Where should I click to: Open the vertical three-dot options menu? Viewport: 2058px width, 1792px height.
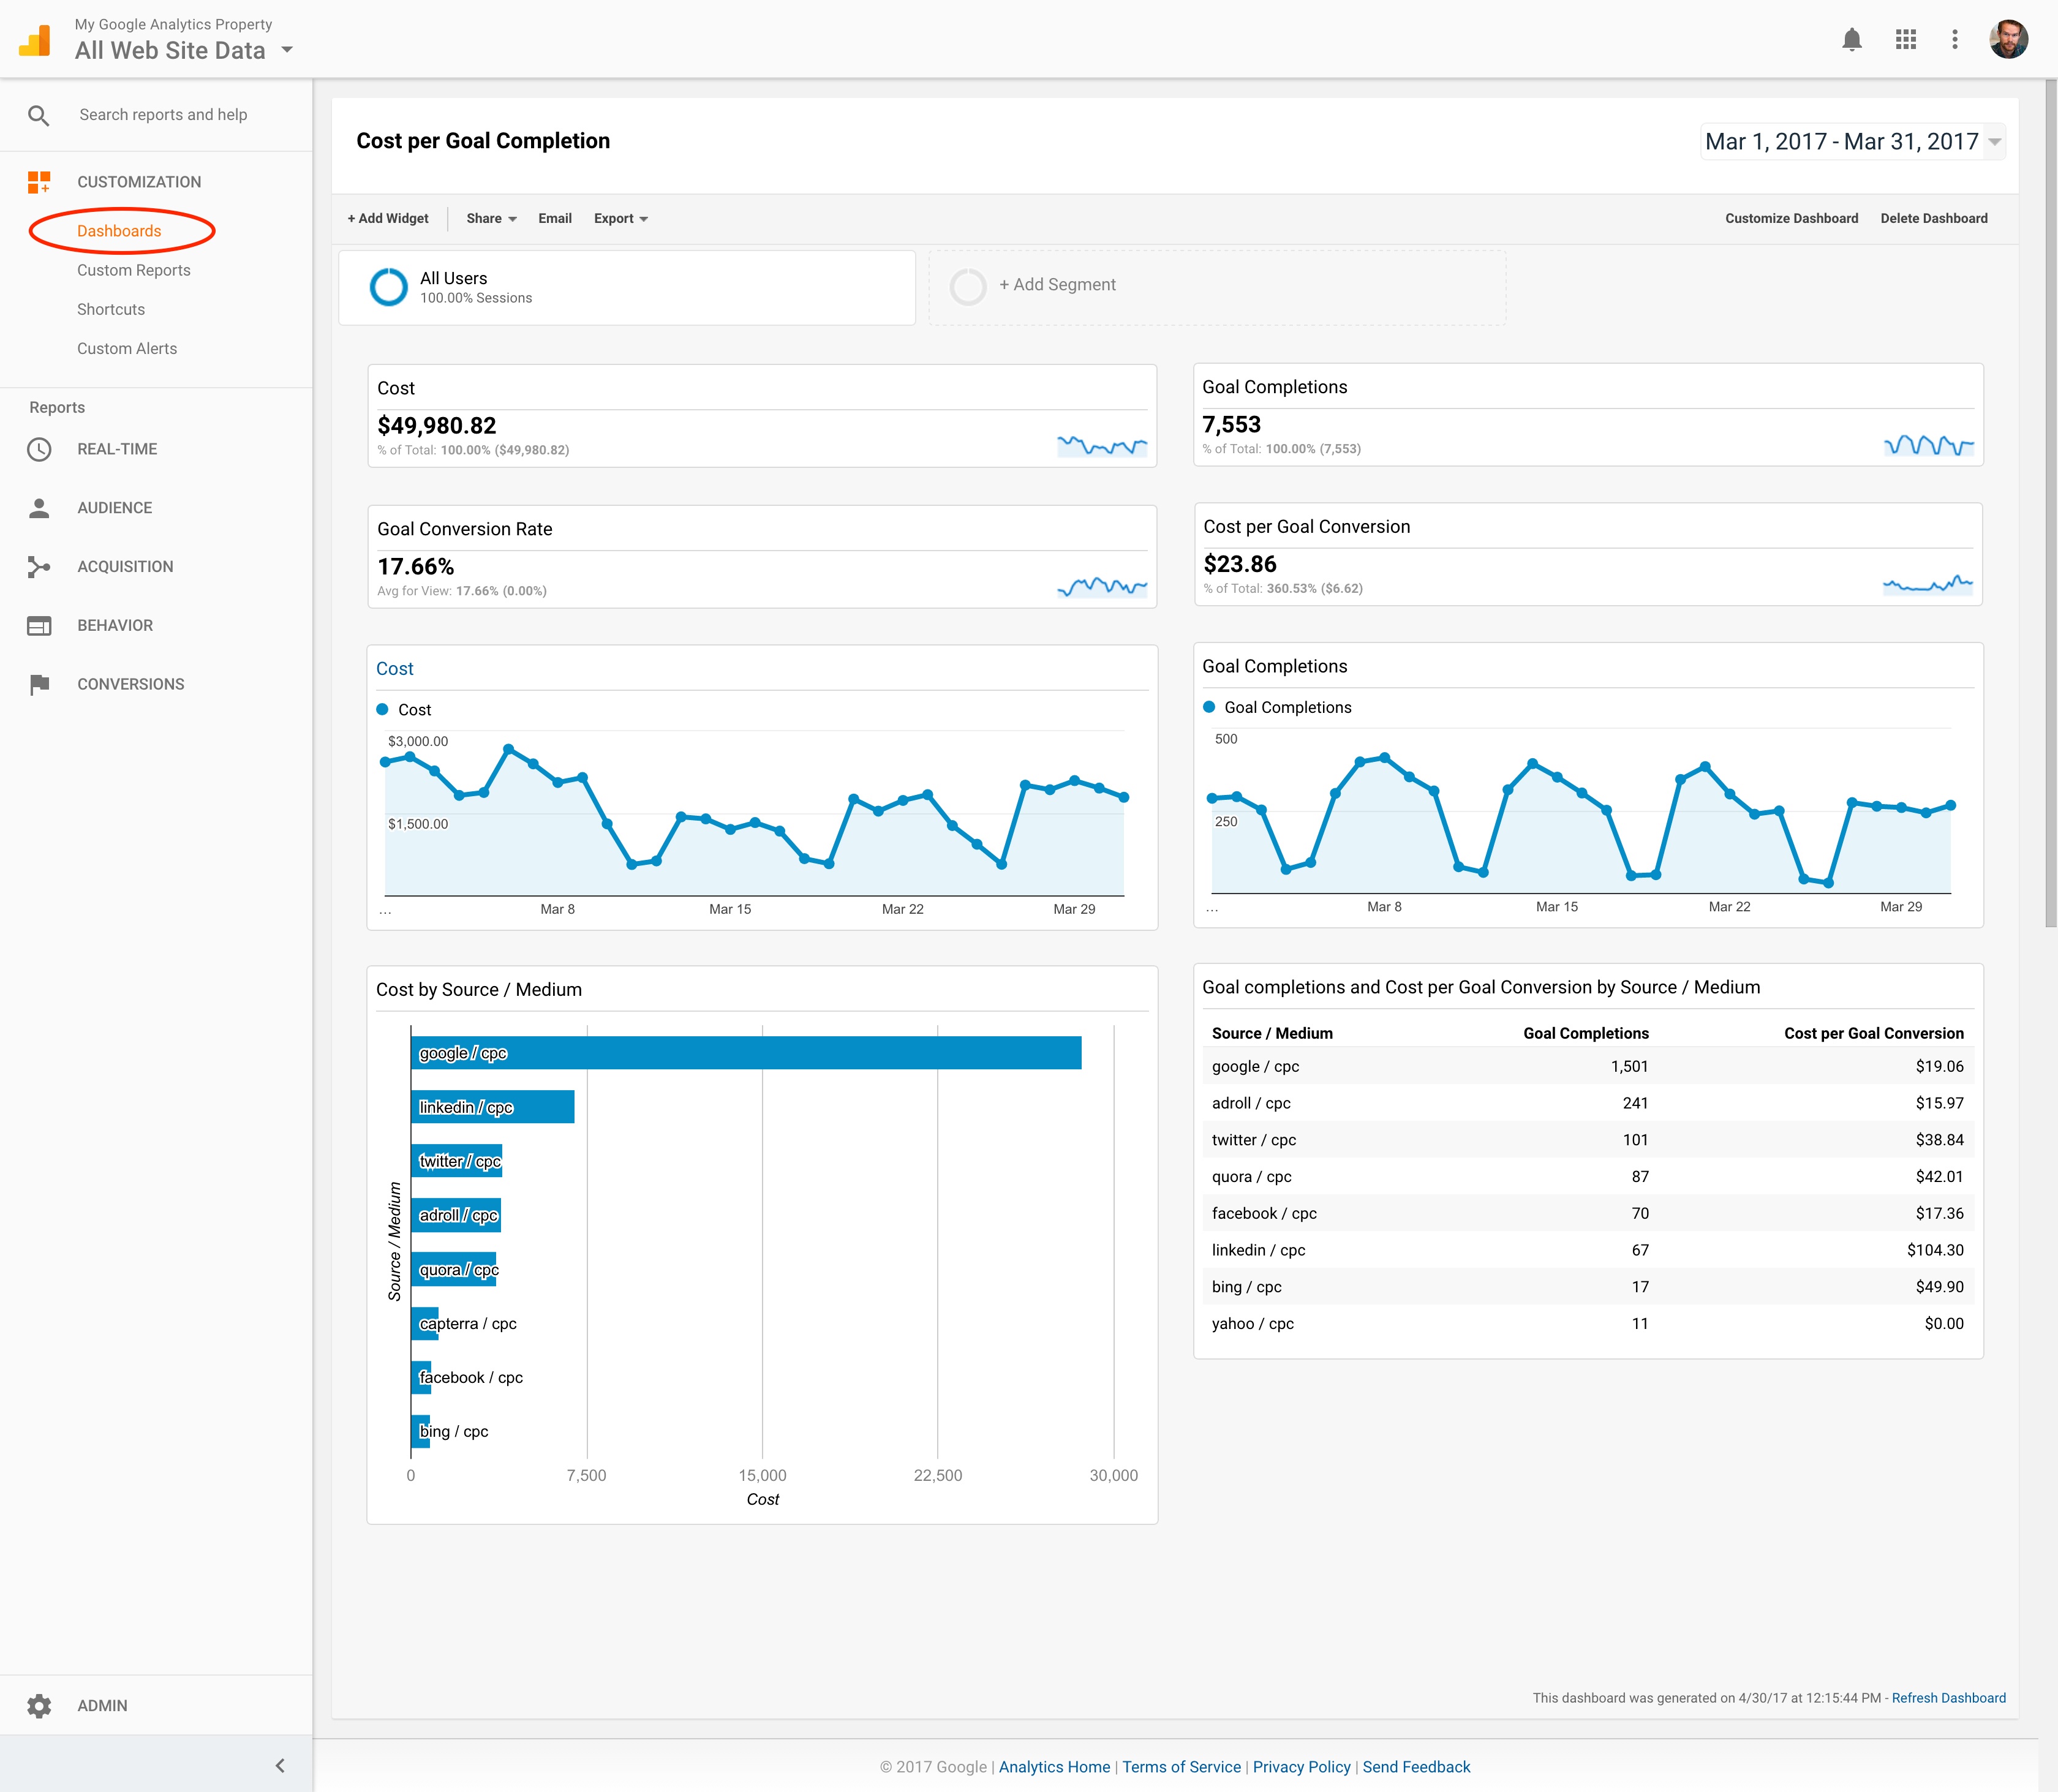coord(1955,40)
